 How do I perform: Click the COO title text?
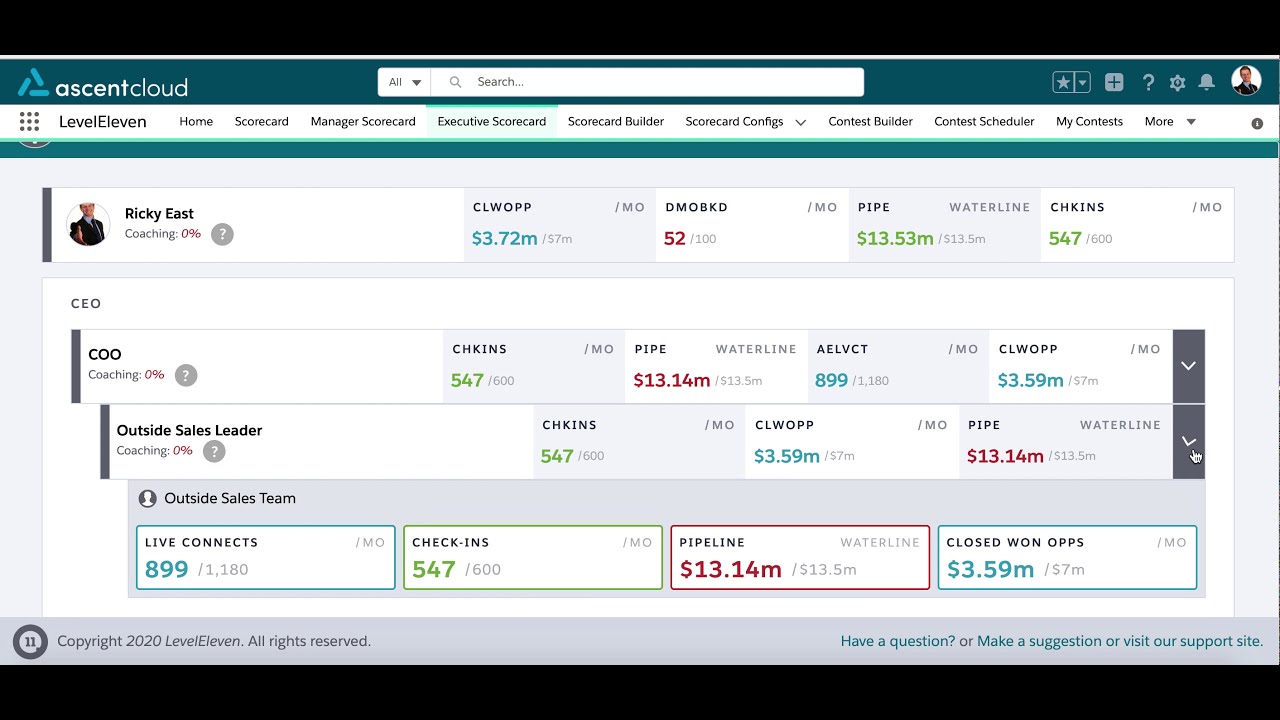pos(105,354)
